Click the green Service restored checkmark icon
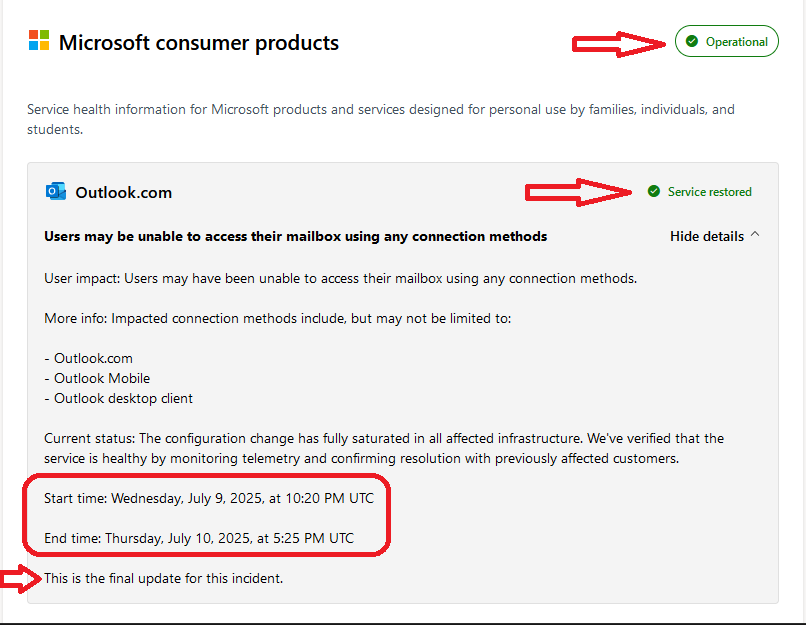 point(653,192)
